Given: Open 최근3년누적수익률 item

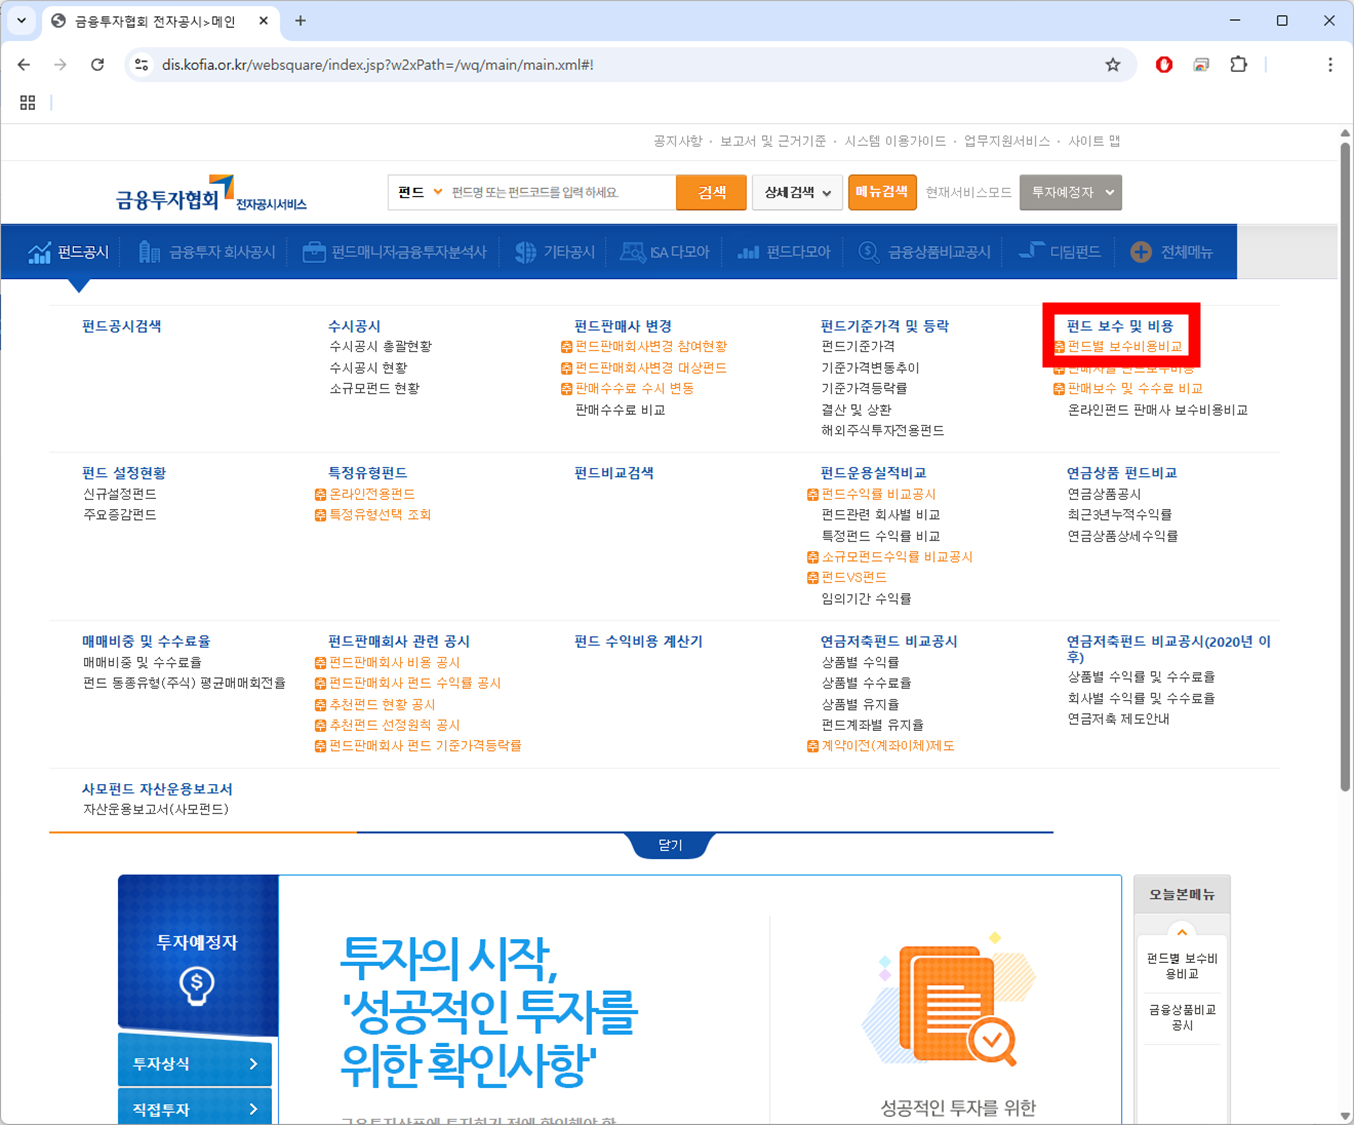Looking at the screenshot, I should 1119,515.
